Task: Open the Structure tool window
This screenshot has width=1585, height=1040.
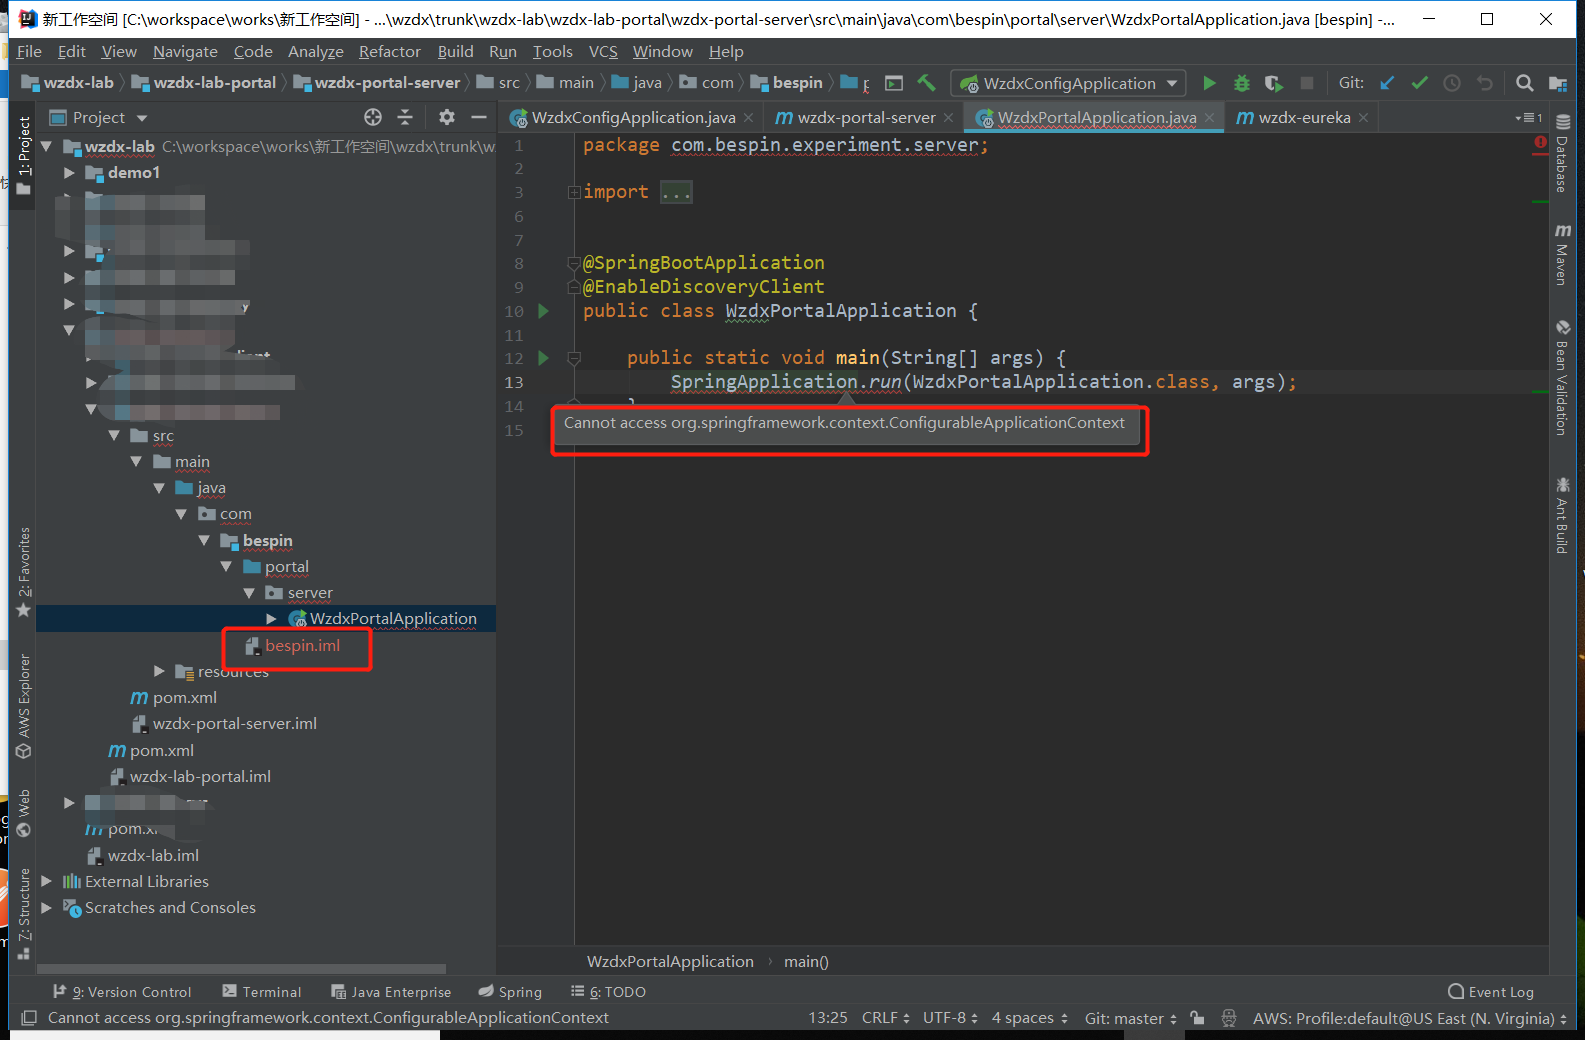Action: pos(24,914)
